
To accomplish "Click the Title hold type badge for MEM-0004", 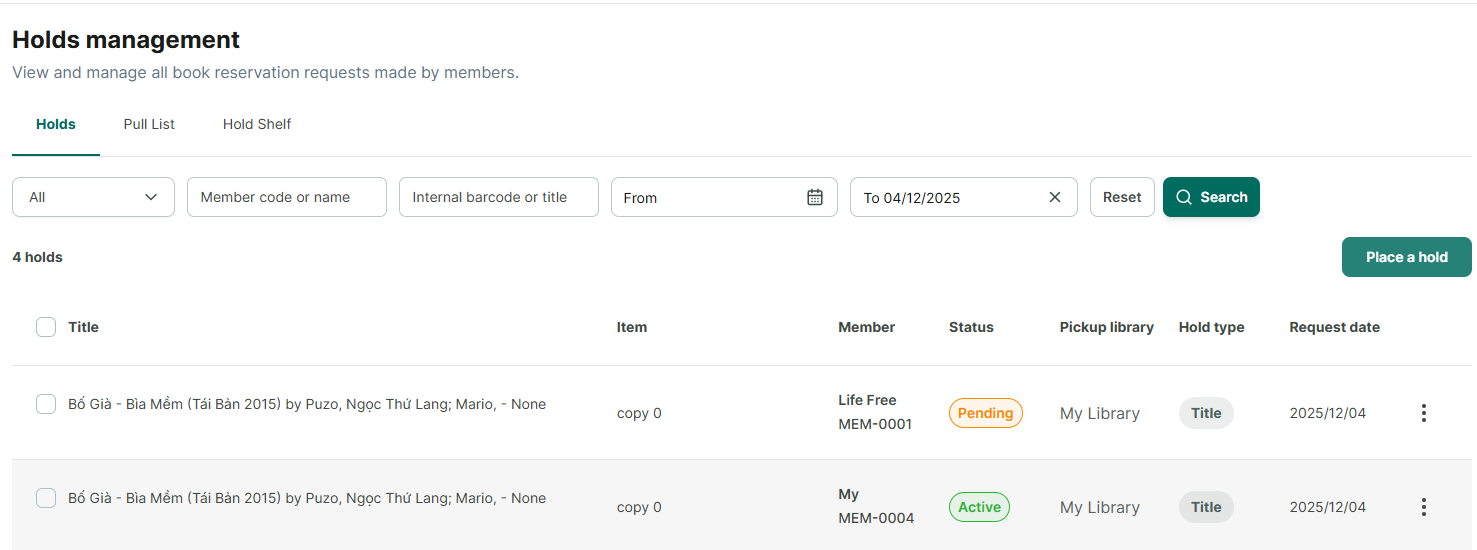I will (x=1206, y=507).
